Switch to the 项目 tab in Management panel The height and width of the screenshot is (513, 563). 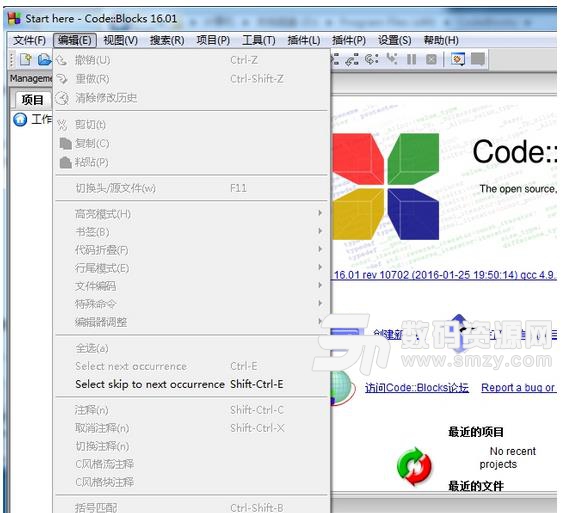[x=32, y=100]
